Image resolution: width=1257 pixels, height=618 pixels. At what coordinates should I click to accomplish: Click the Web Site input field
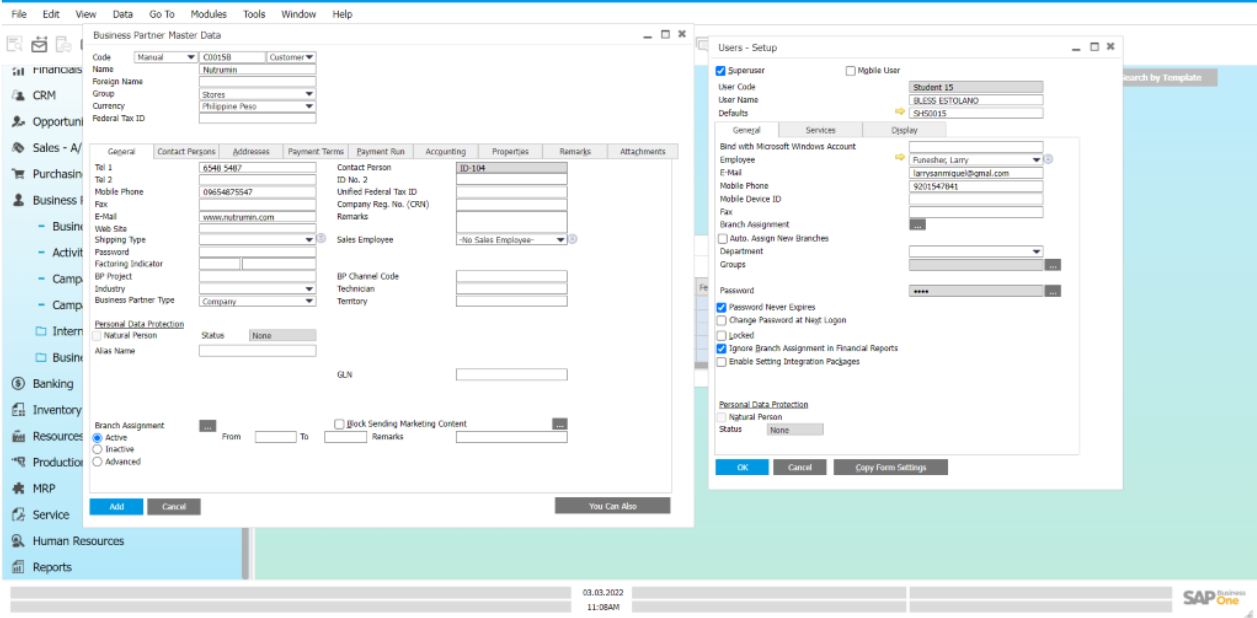[257, 229]
